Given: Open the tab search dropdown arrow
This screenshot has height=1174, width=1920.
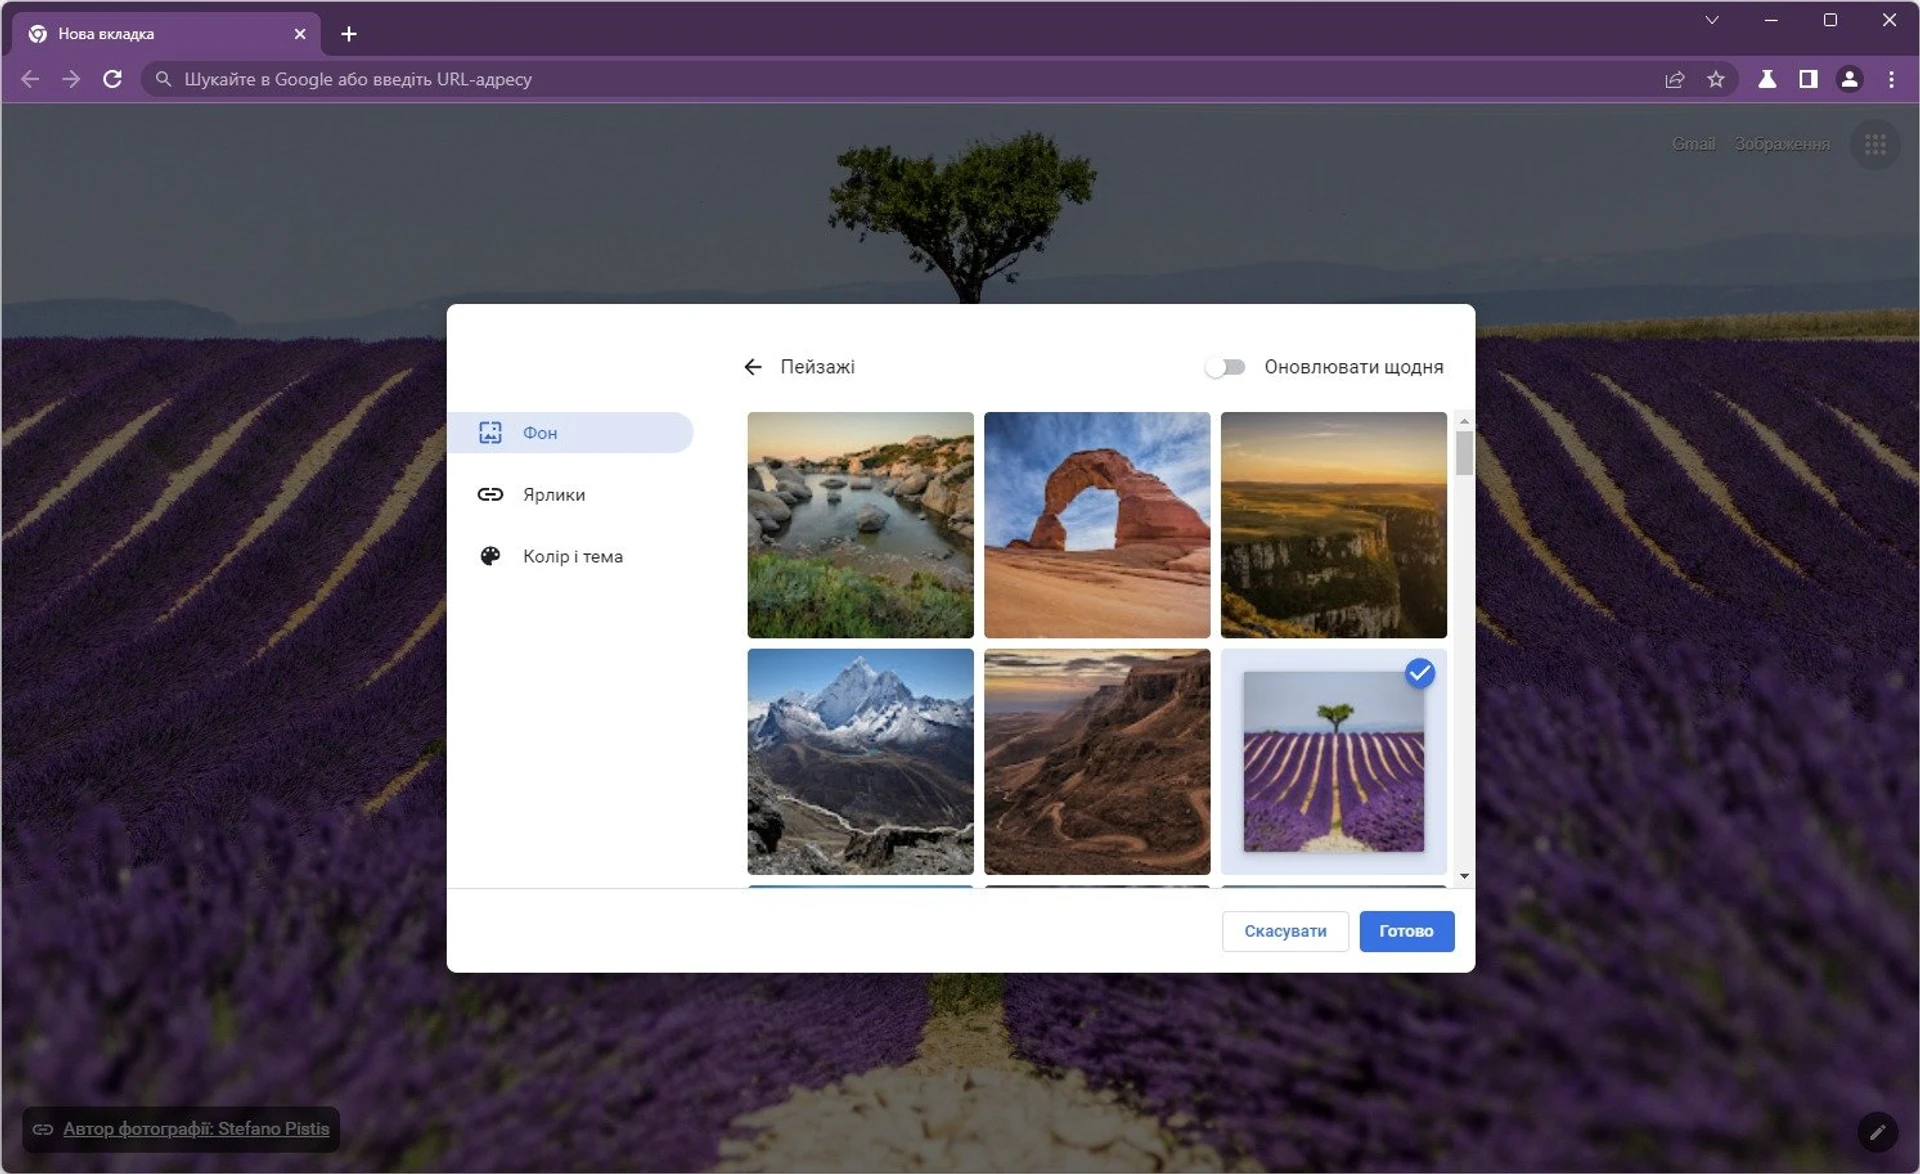Looking at the screenshot, I should click(1713, 20).
